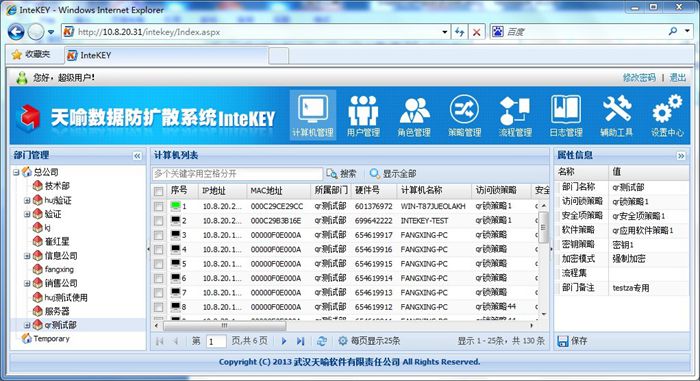Open the 日志管理 log management icon

[x=566, y=115]
